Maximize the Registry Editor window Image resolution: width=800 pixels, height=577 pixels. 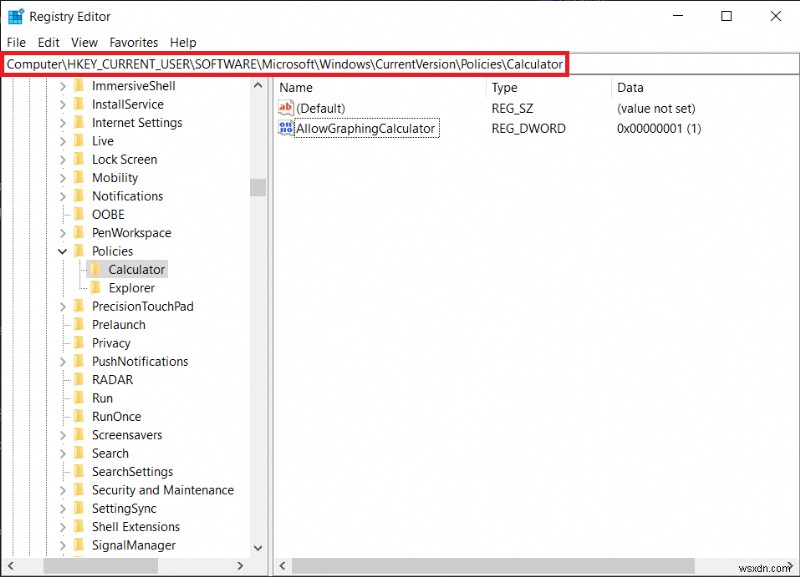(726, 16)
